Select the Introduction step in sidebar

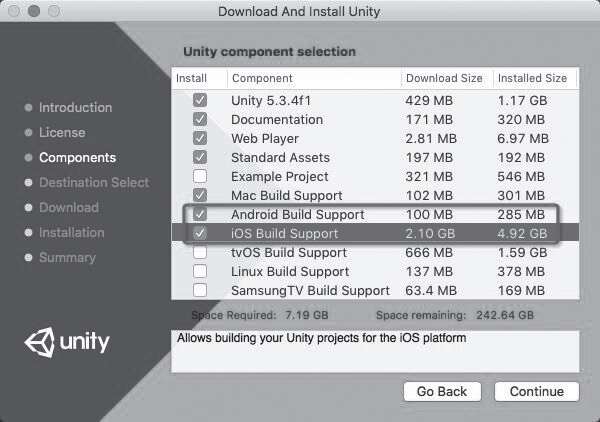coord(75,108)
